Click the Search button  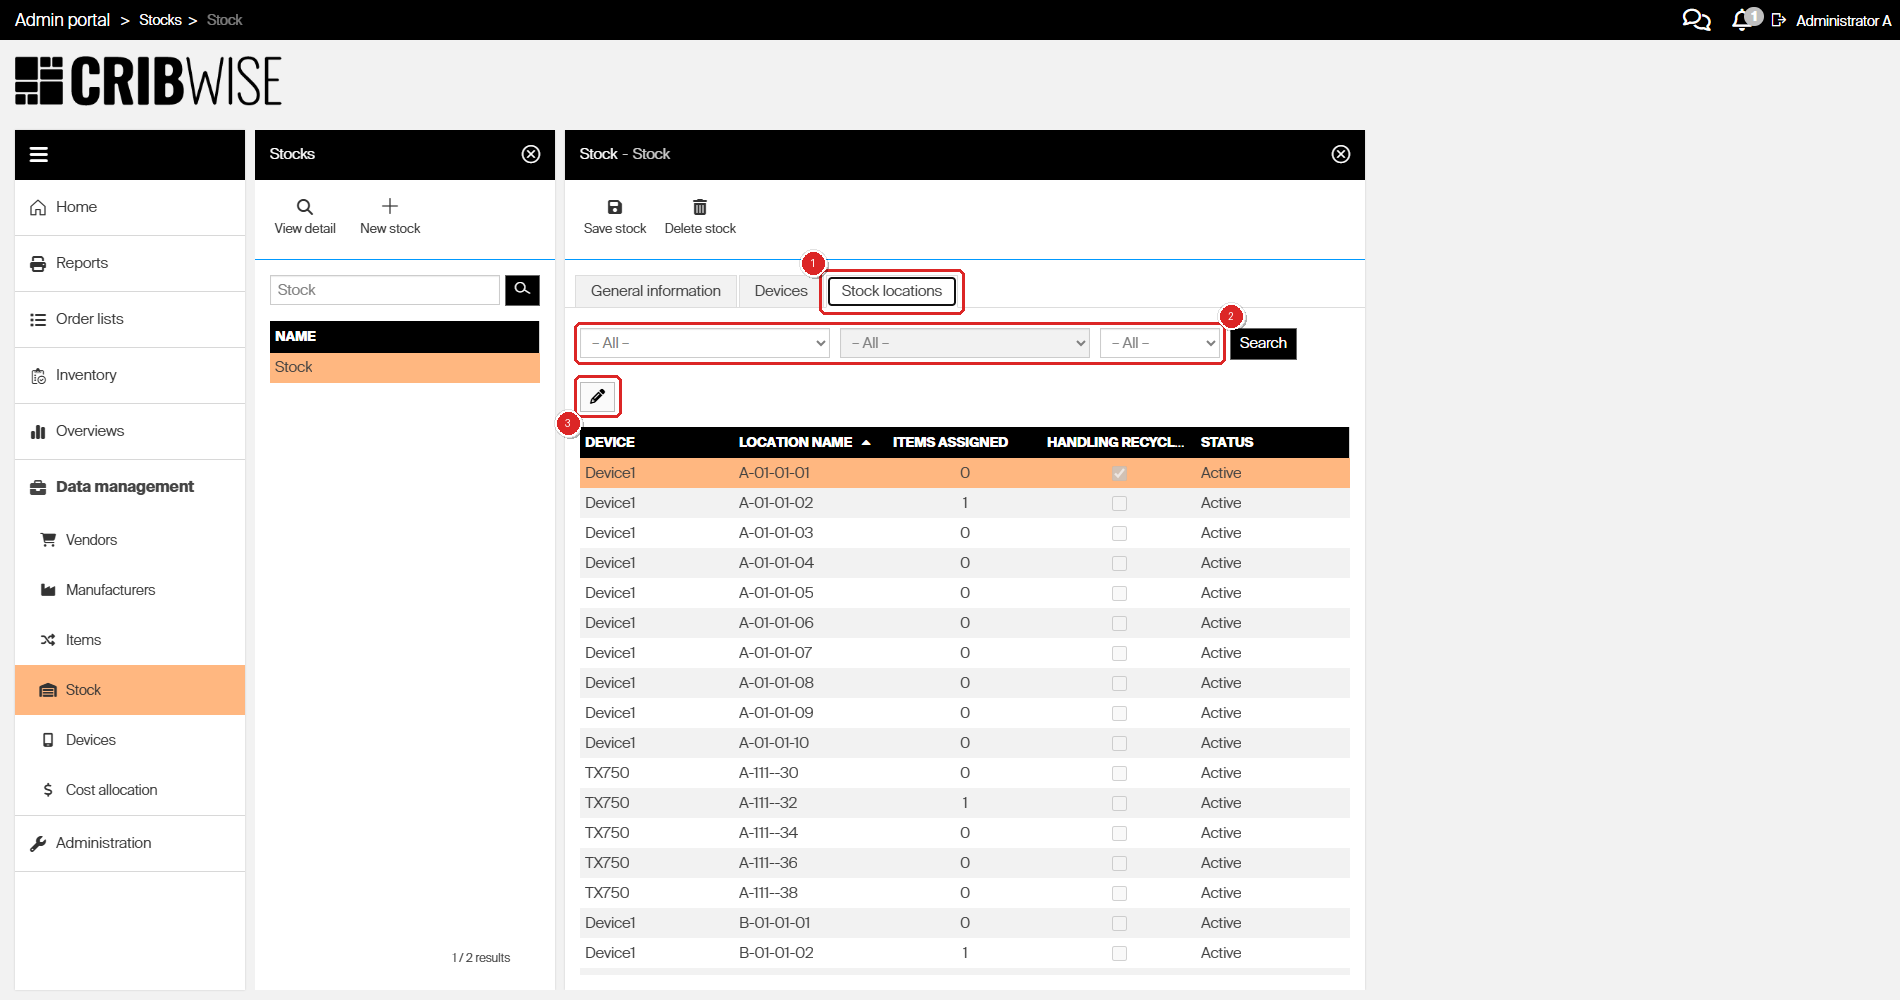[1263, 343]
